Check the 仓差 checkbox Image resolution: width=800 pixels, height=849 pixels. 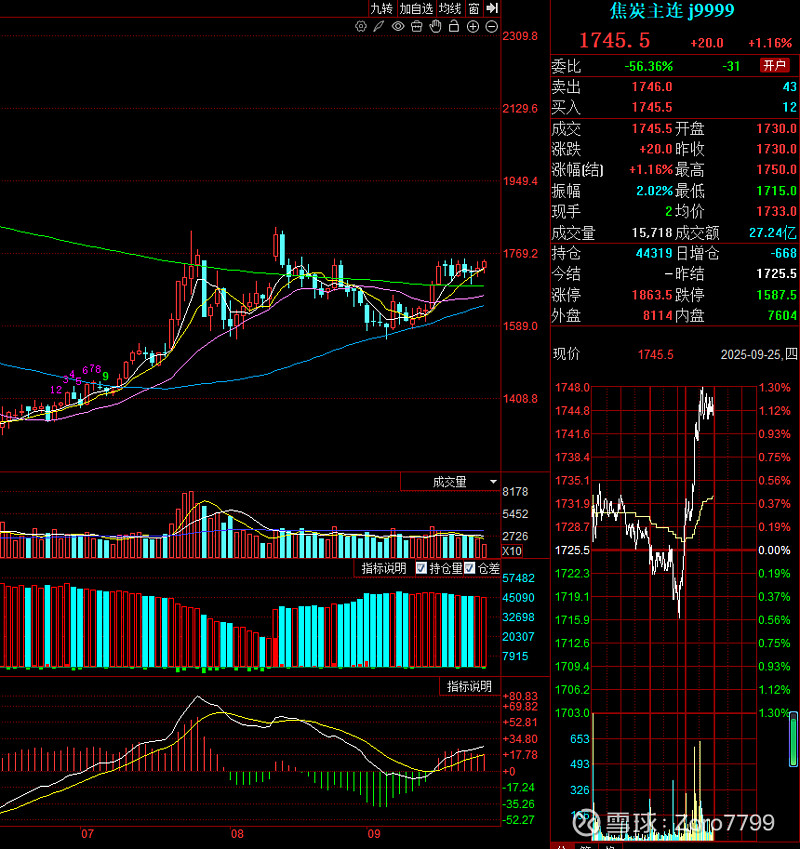click(x=469, y=568)
